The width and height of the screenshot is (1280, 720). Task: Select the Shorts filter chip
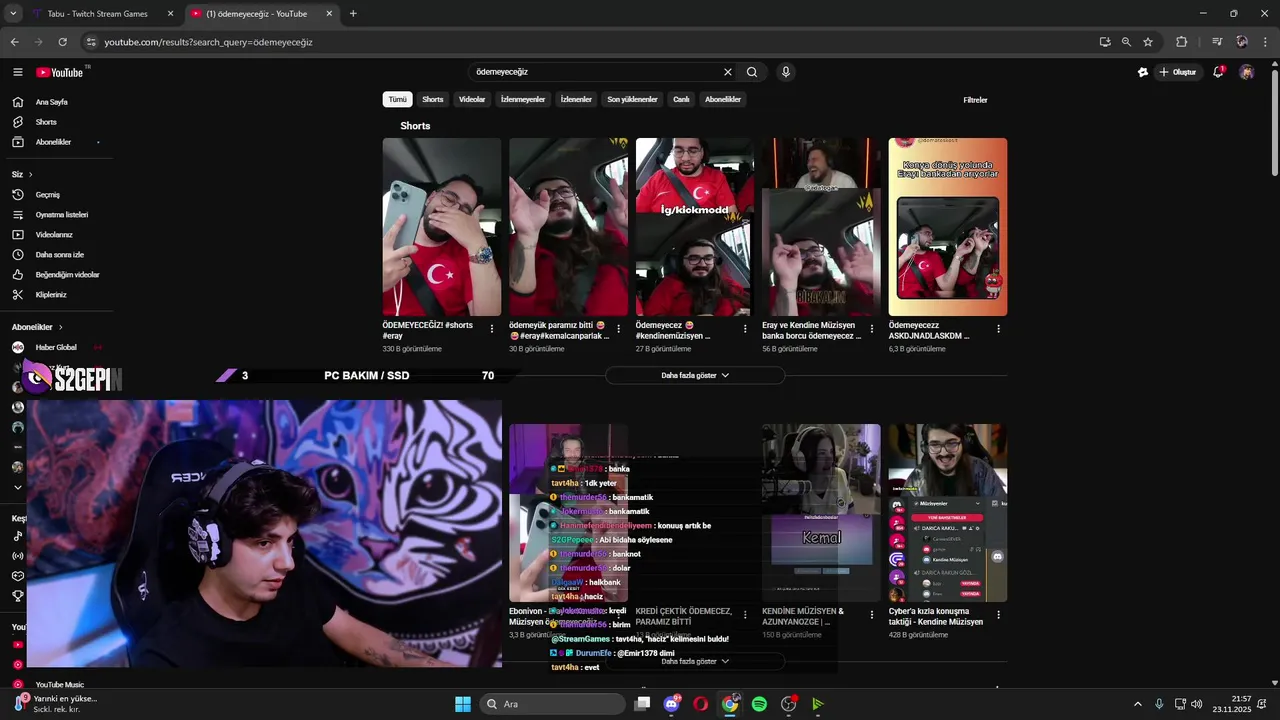tap(433, 100)
